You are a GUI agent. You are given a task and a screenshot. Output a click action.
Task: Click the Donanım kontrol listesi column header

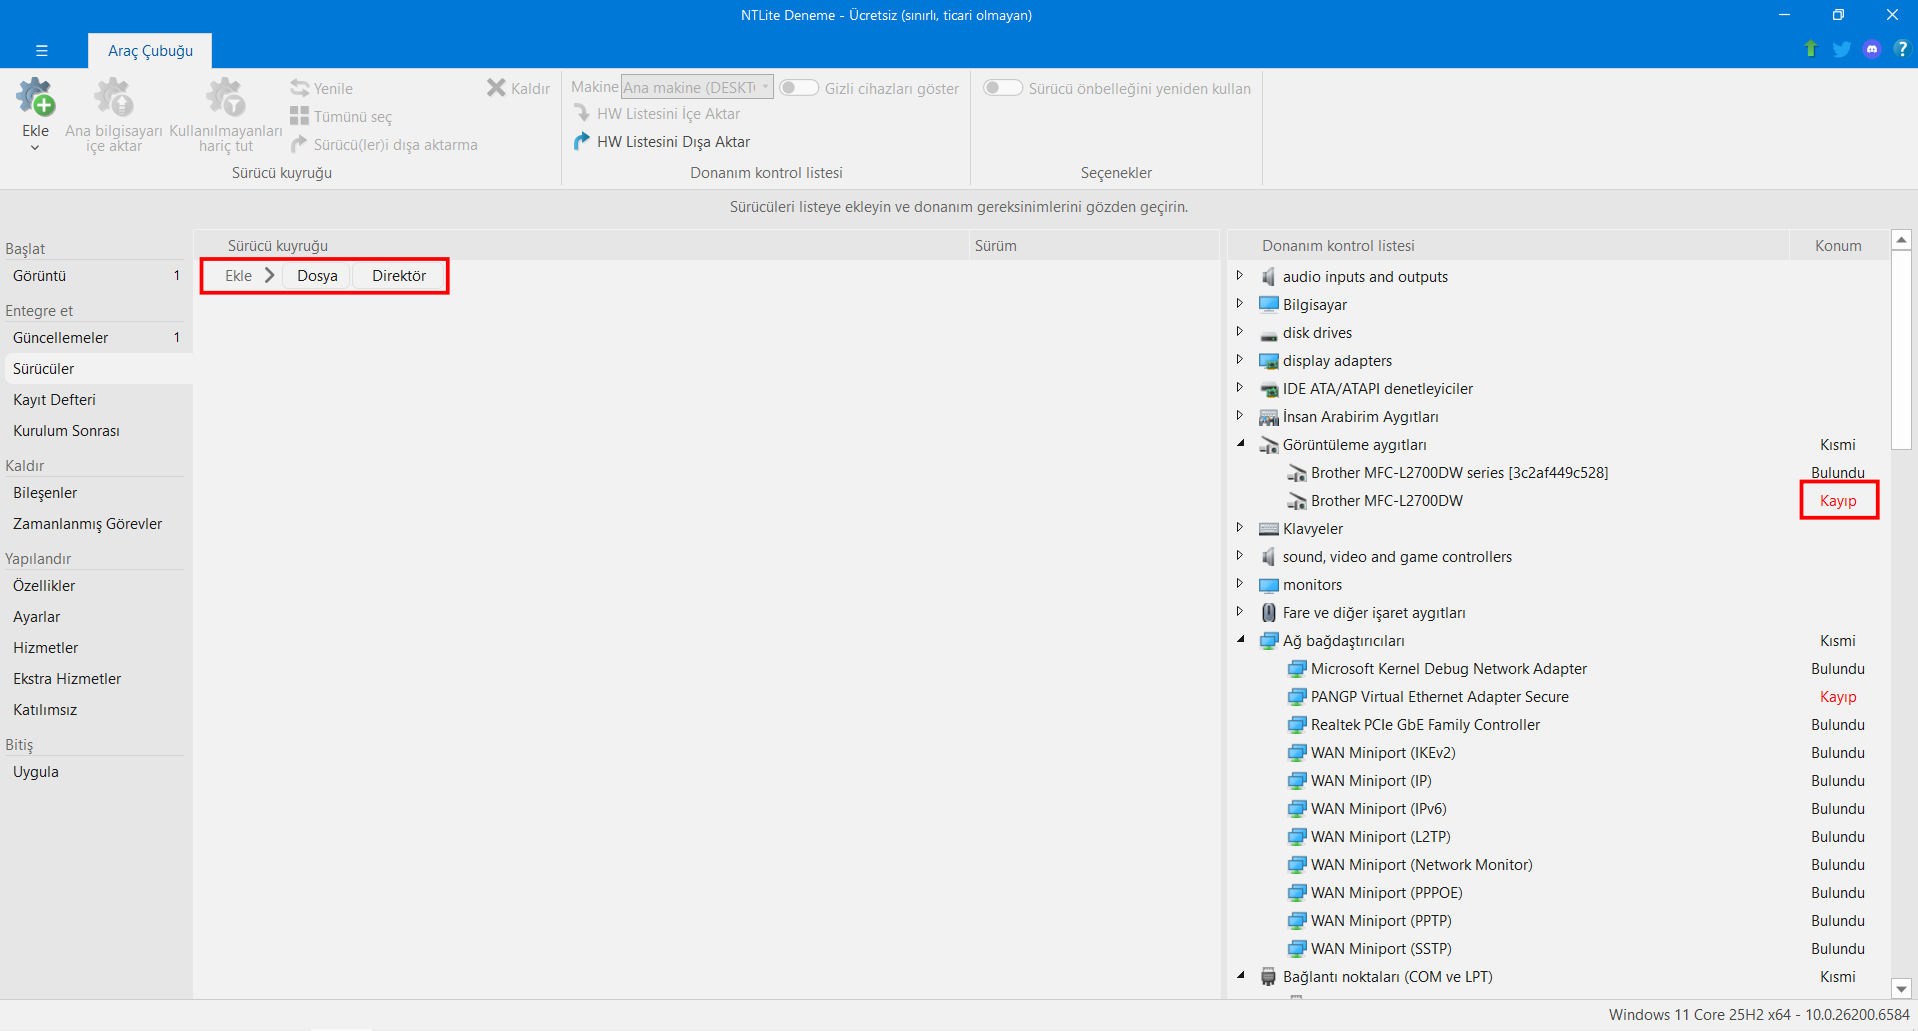(1509, 246)
